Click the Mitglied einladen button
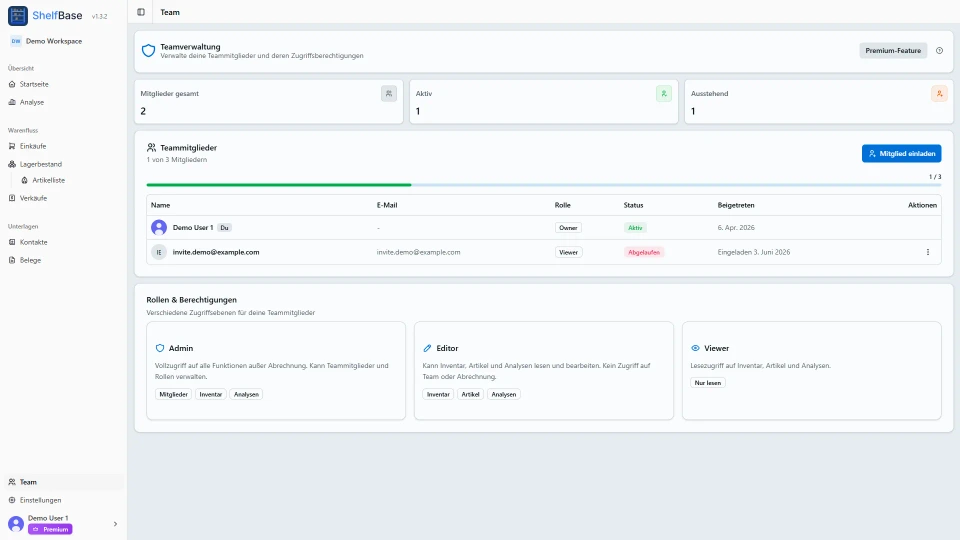The height and width of the screenshot is (540, 960). [x=901, y=154]
